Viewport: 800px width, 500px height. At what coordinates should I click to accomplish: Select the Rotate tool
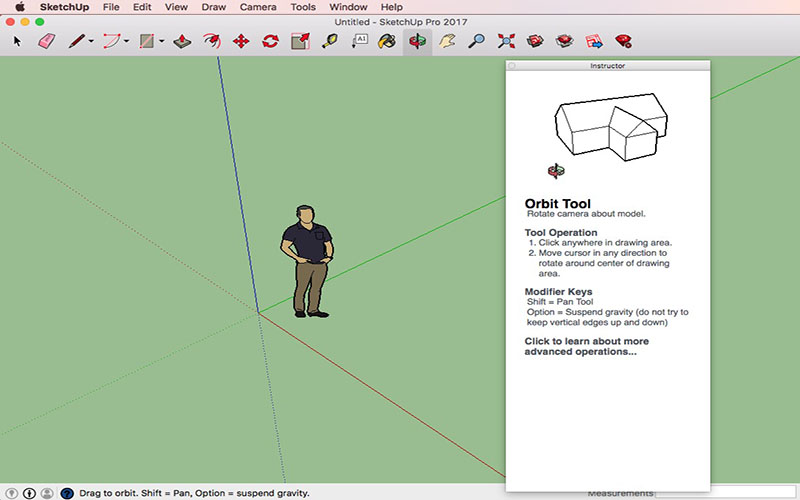[270, 41]
